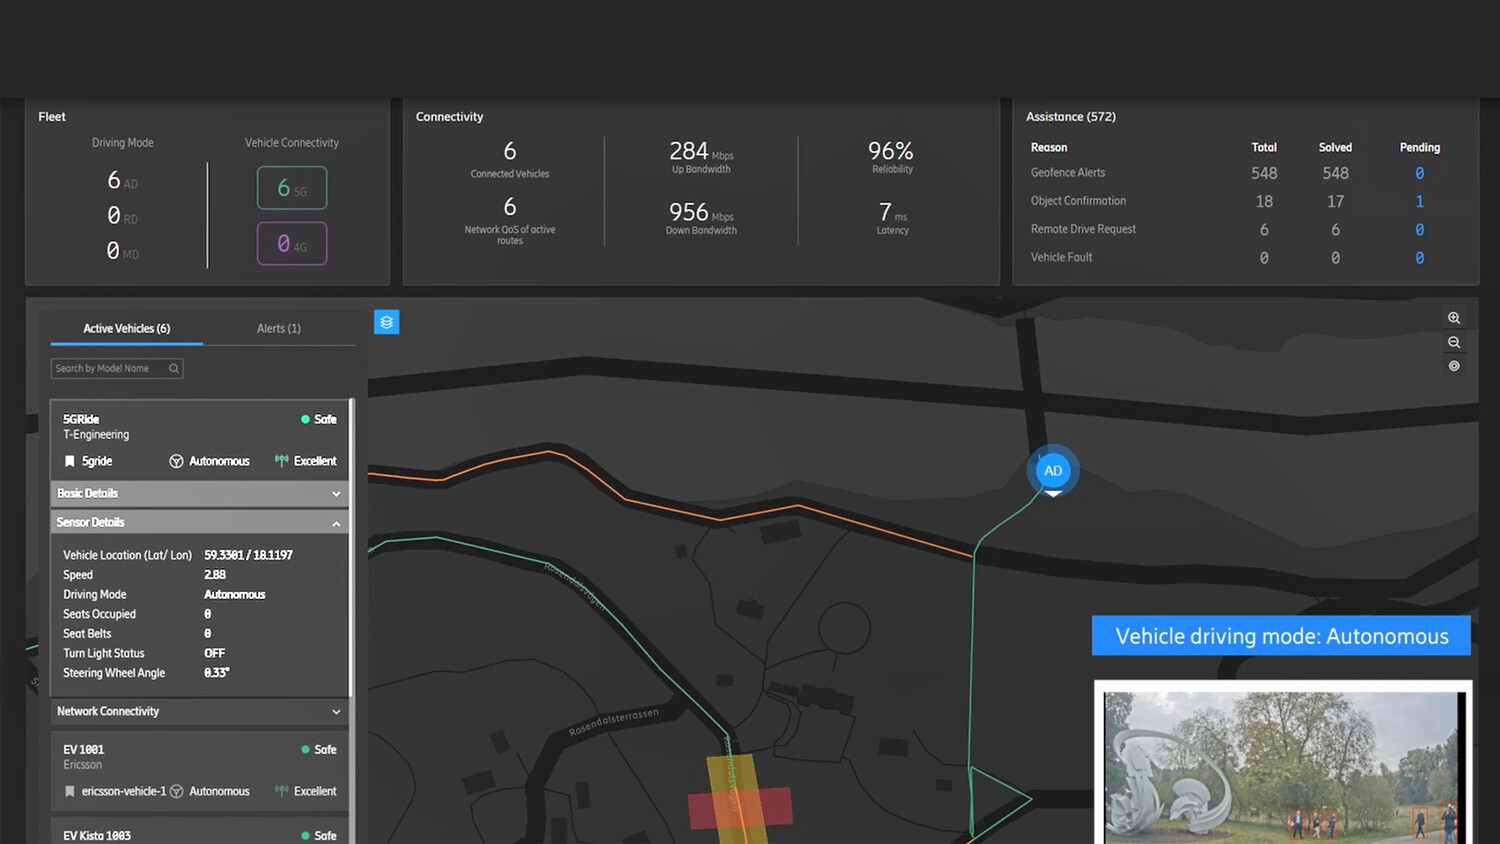
Task: Select the 4G vehicle connectivity box
Action: [292, 244]
